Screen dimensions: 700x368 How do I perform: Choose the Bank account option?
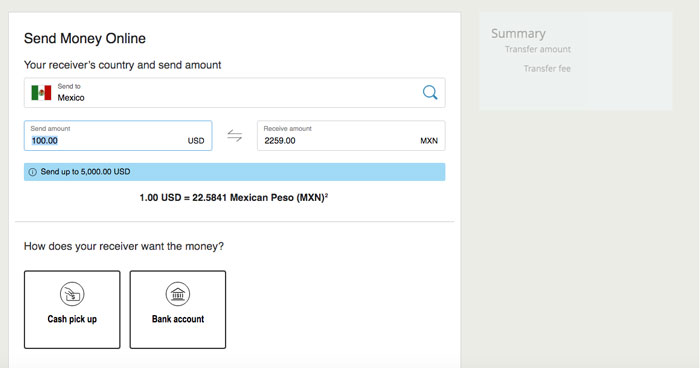click(178, 309)
